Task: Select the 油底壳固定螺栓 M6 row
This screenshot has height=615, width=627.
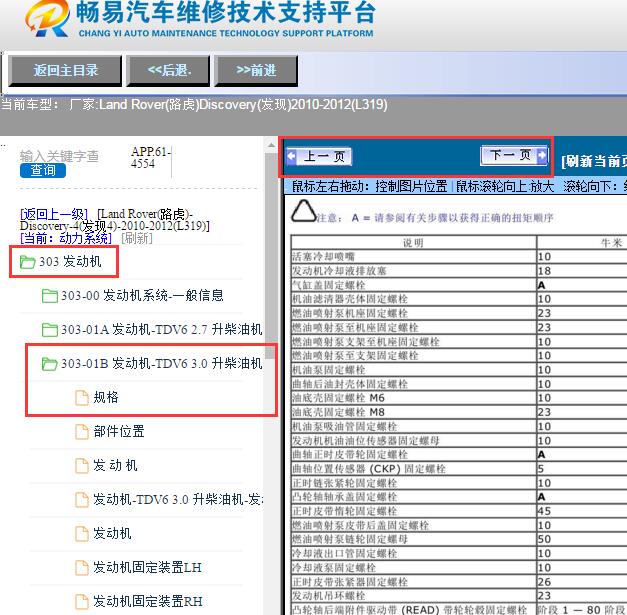Action: coord(459,398)
